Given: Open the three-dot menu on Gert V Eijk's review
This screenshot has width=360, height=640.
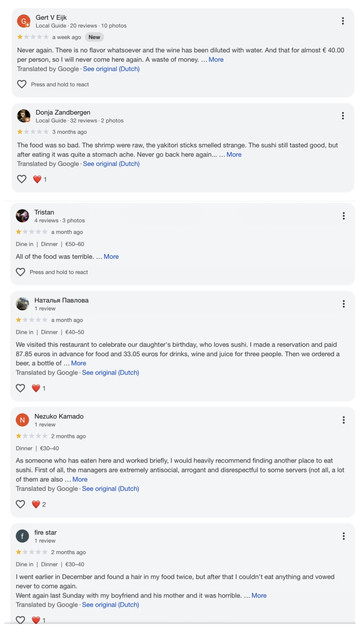Looking at the screenshot, I should [x=342, y=21].
